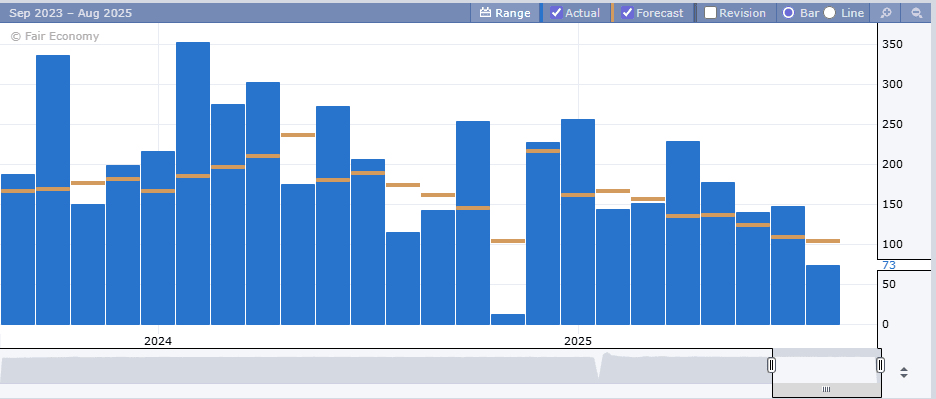The image size is (936, 399).
Task: Click the 2025 x-axis label
Action: point(578,341)
